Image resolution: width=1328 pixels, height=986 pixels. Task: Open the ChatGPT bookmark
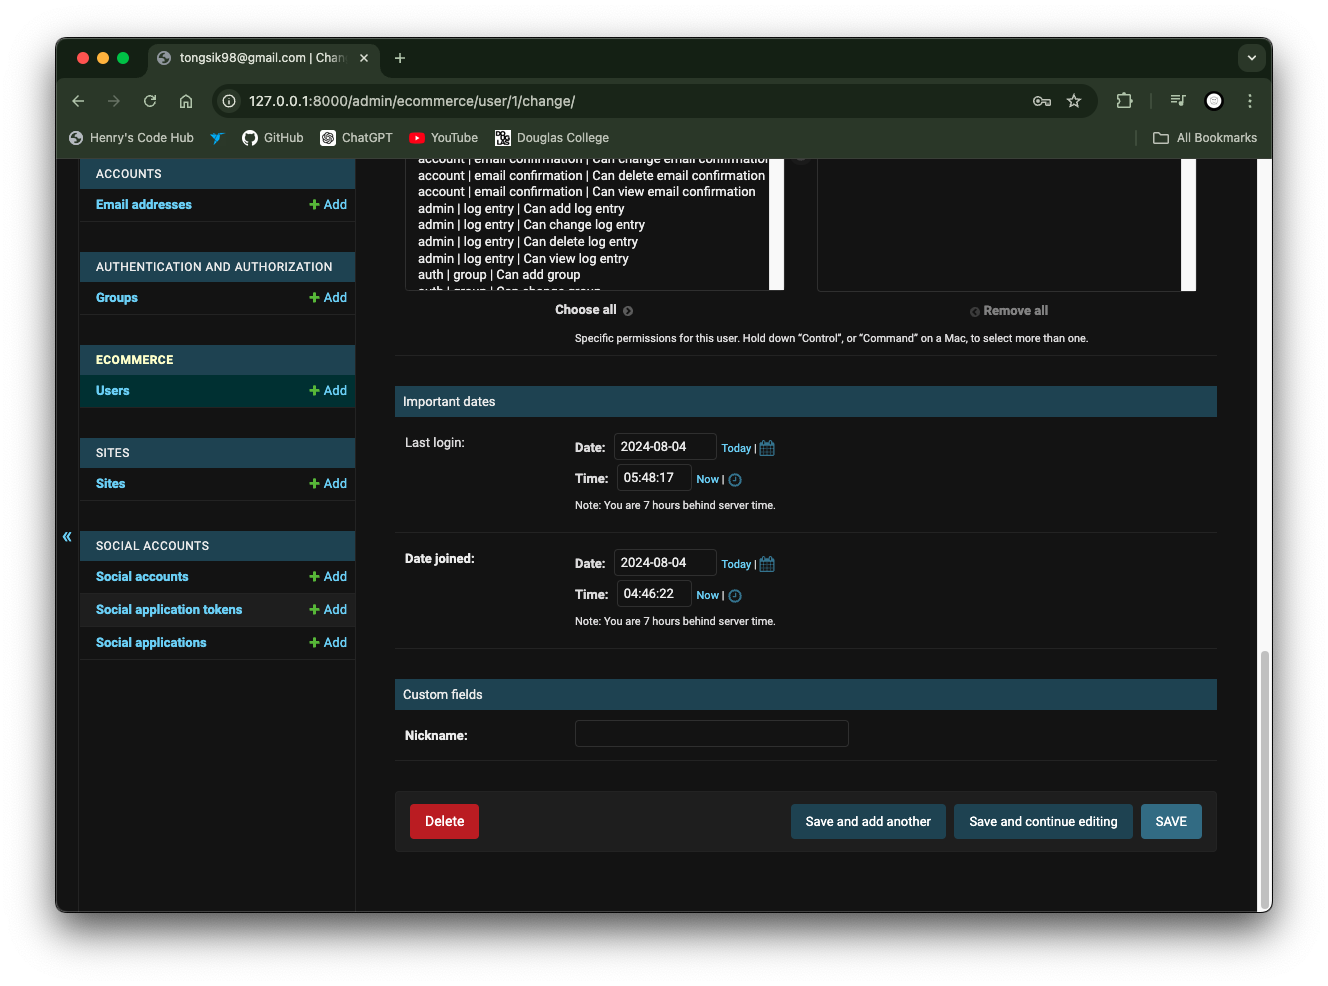pos(356,138)
